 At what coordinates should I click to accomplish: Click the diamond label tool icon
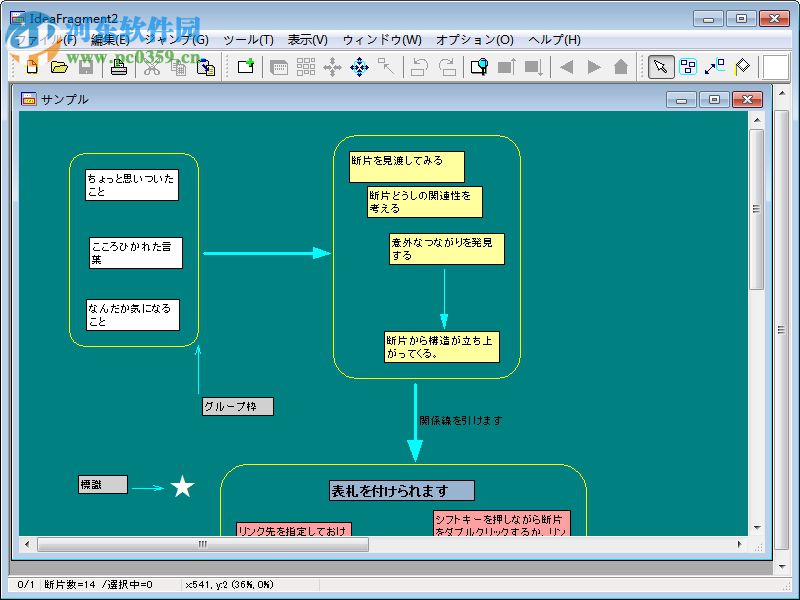tap(743, 67)
